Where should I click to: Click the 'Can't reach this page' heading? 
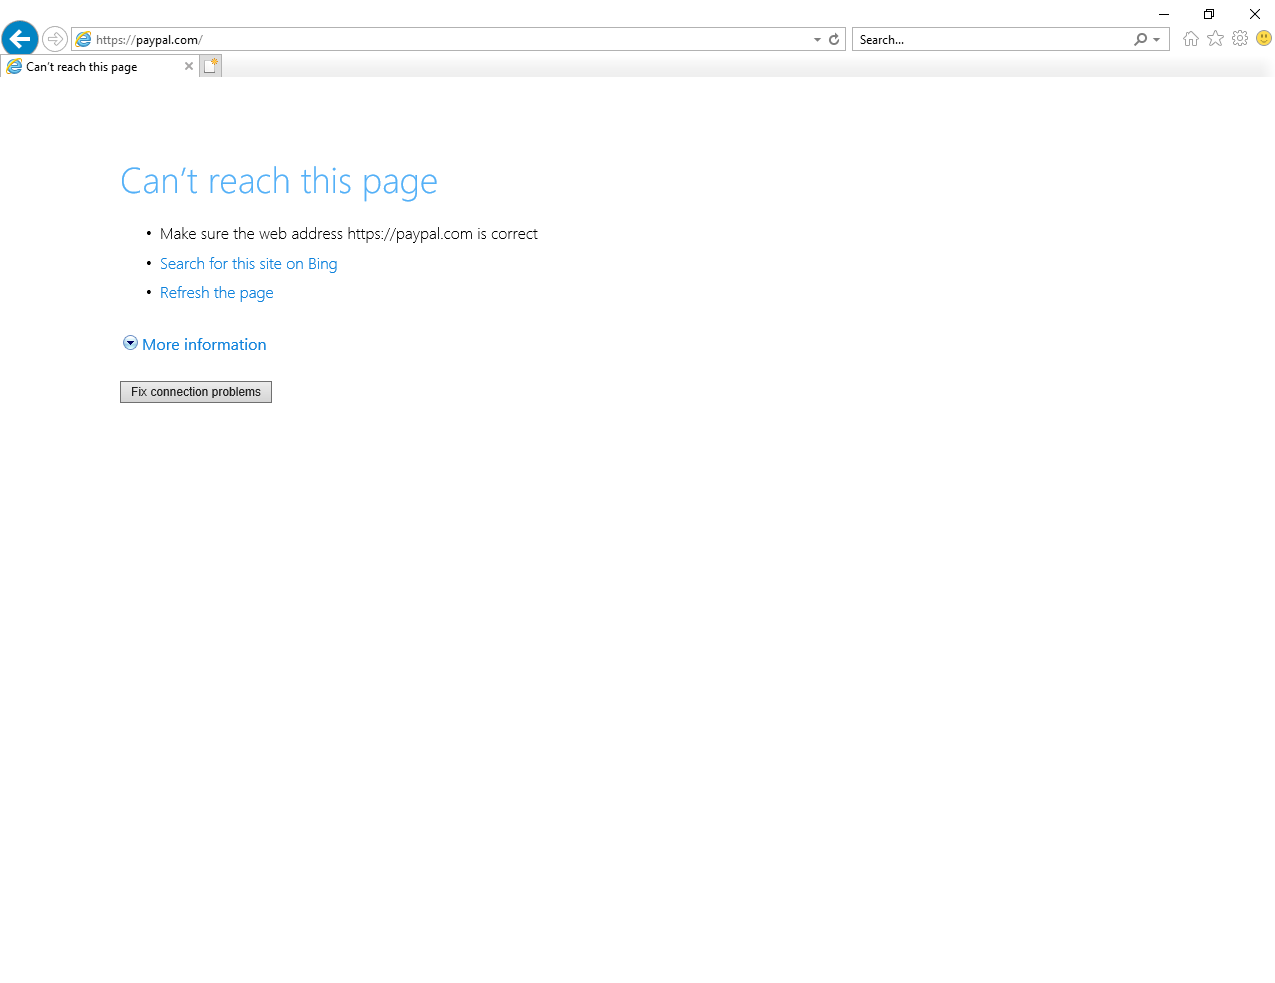pyautogui.click(x=279, y=182)
